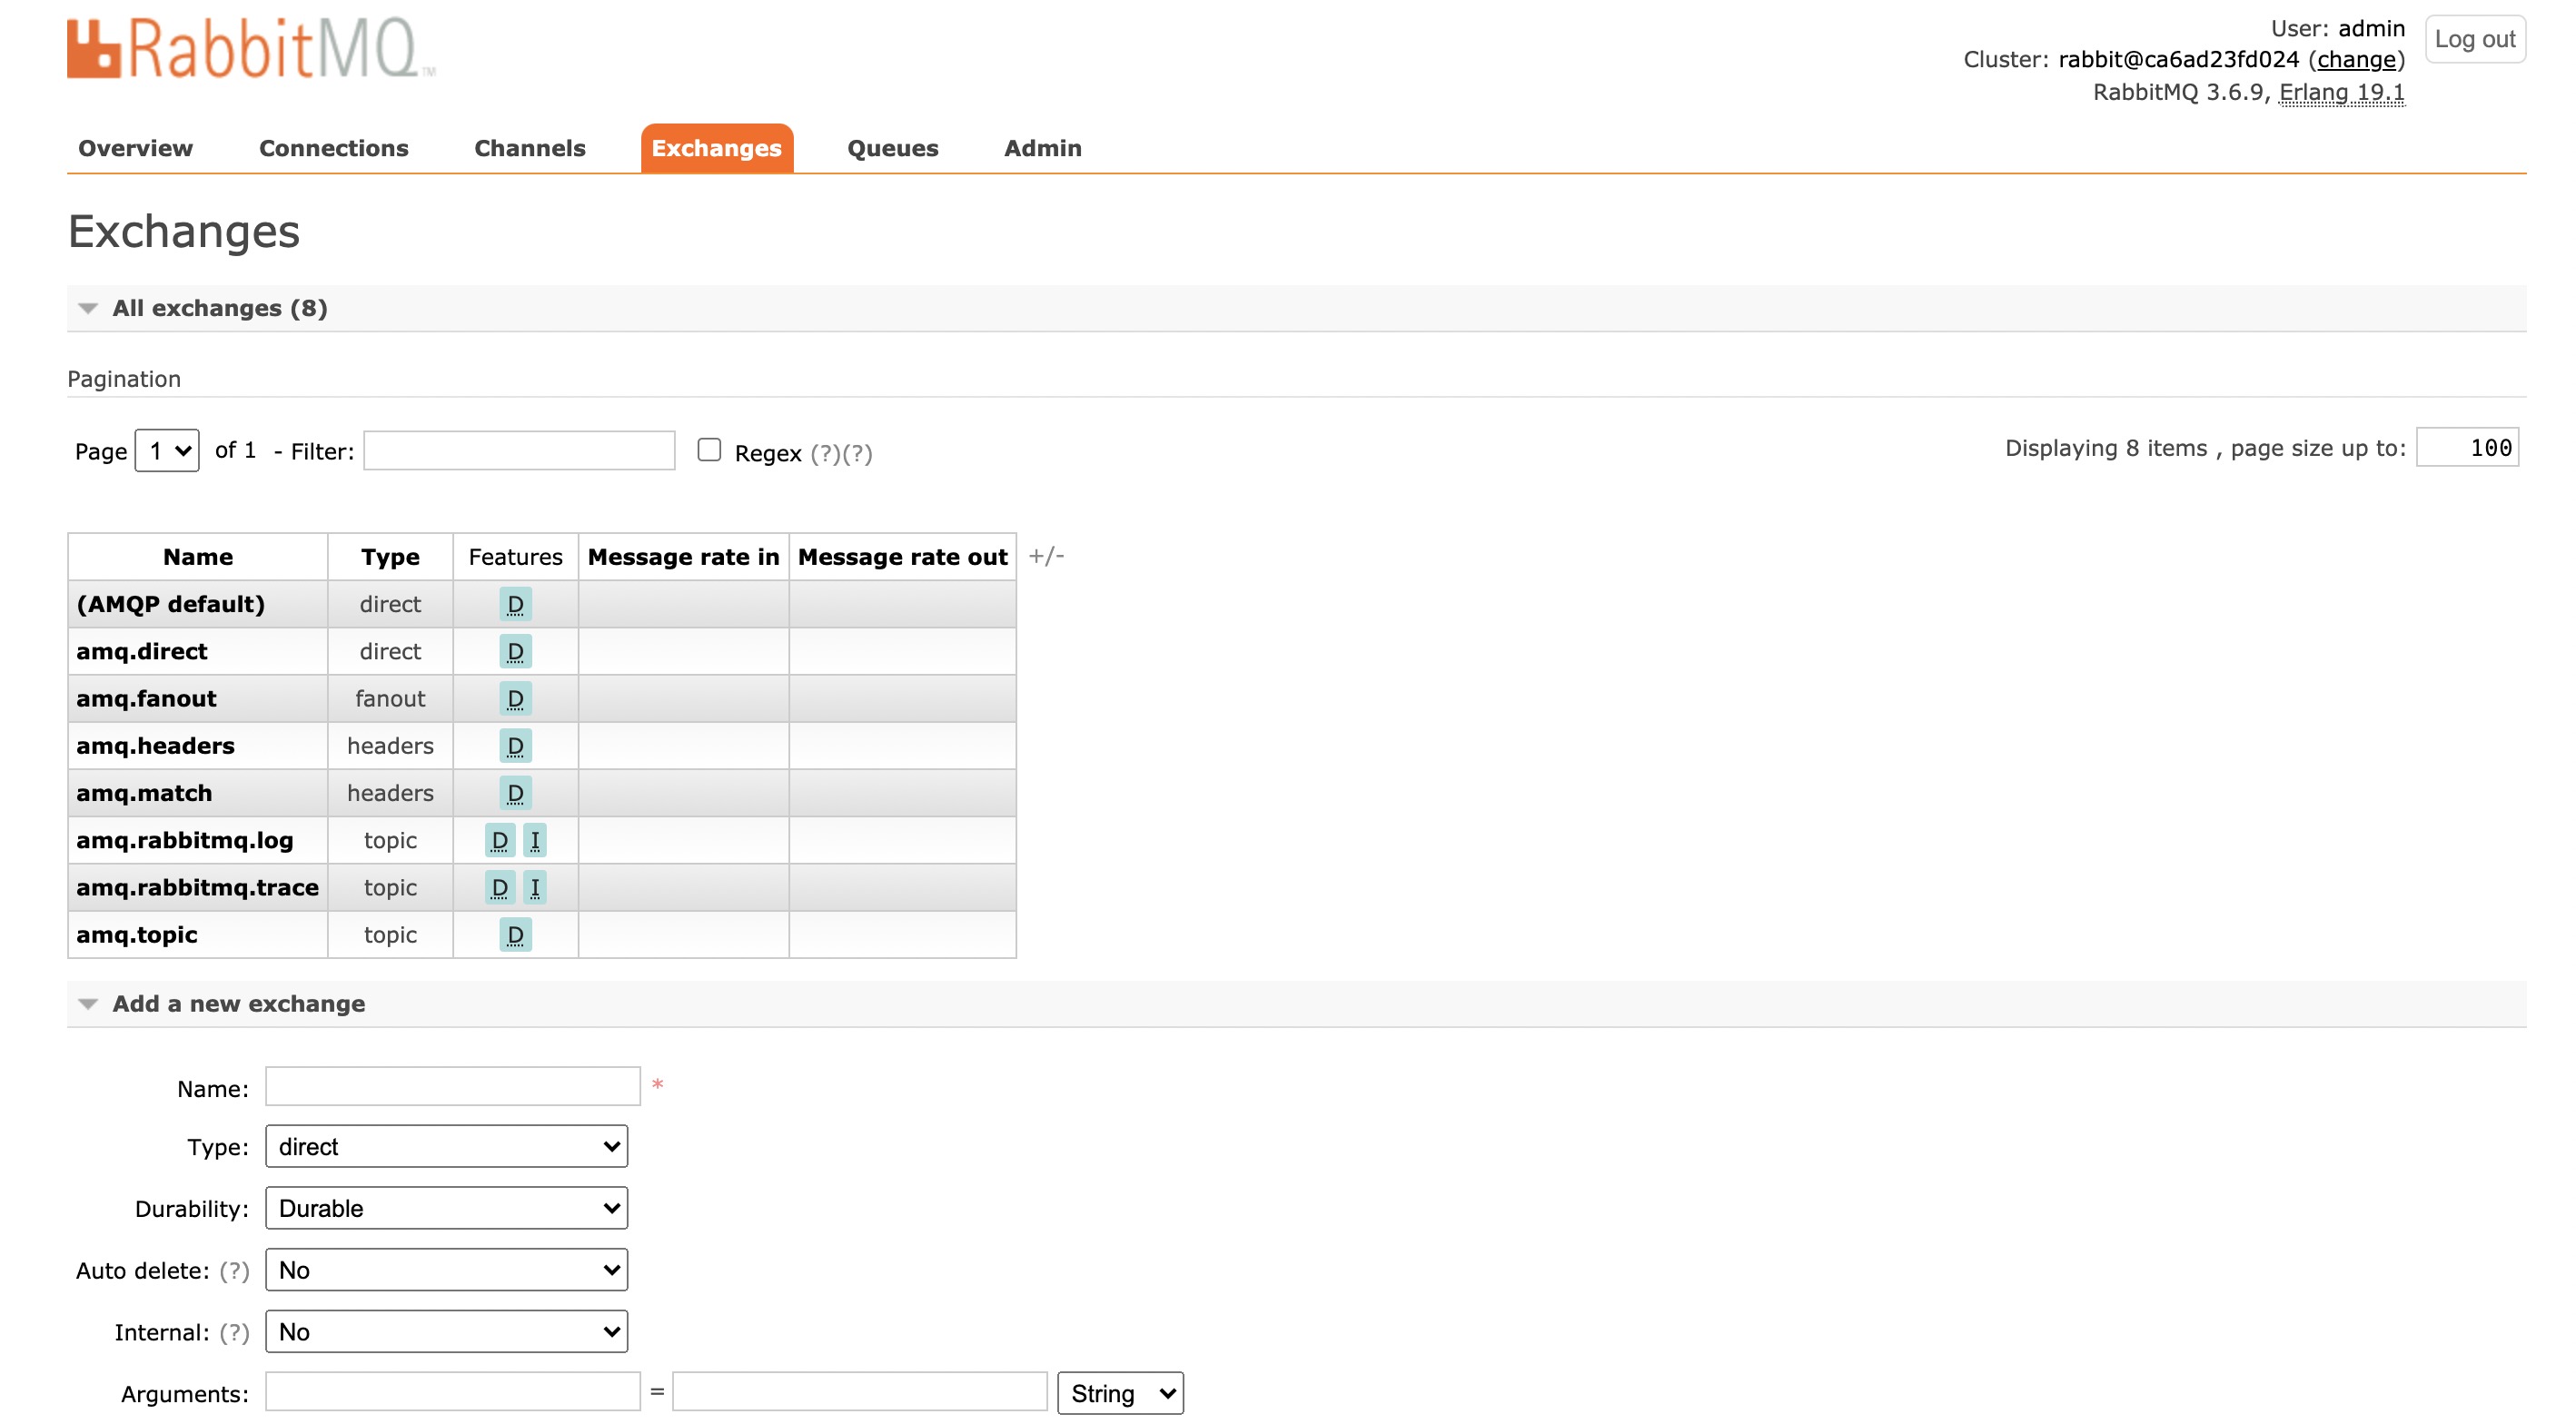Open the amq.fanout exchange

point(146,699)
